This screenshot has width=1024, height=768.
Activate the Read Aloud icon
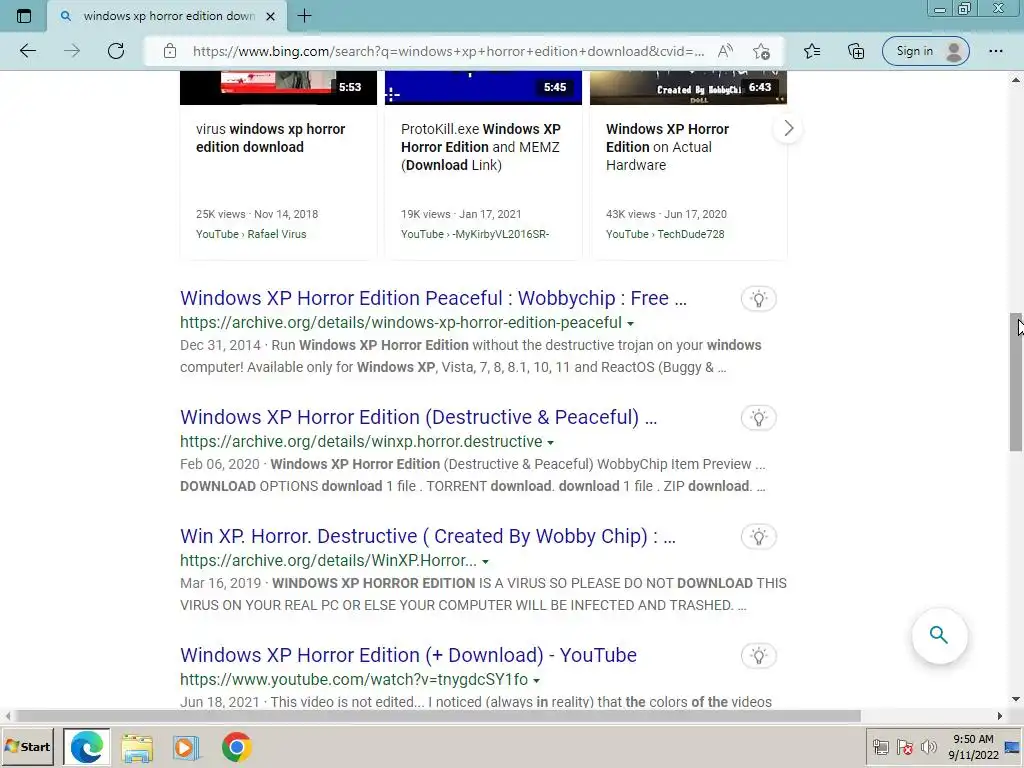pos(725,51)
